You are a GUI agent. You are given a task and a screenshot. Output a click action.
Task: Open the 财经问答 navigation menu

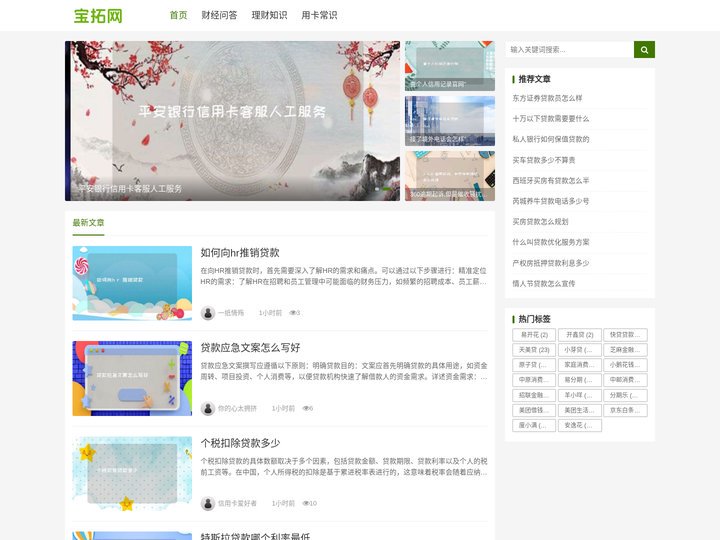[219, 15]
